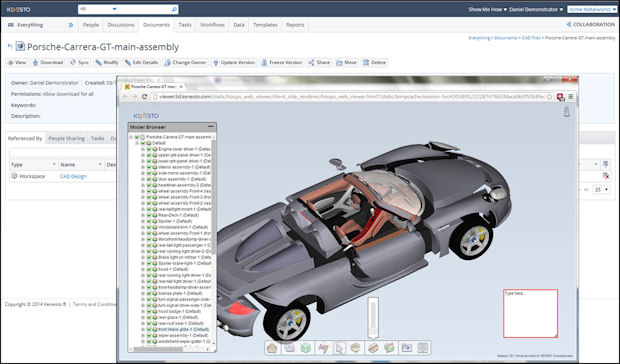Switch to the People Sharing tab
The height and width of the screenshot is (364, 620).
tap(66, 138)
